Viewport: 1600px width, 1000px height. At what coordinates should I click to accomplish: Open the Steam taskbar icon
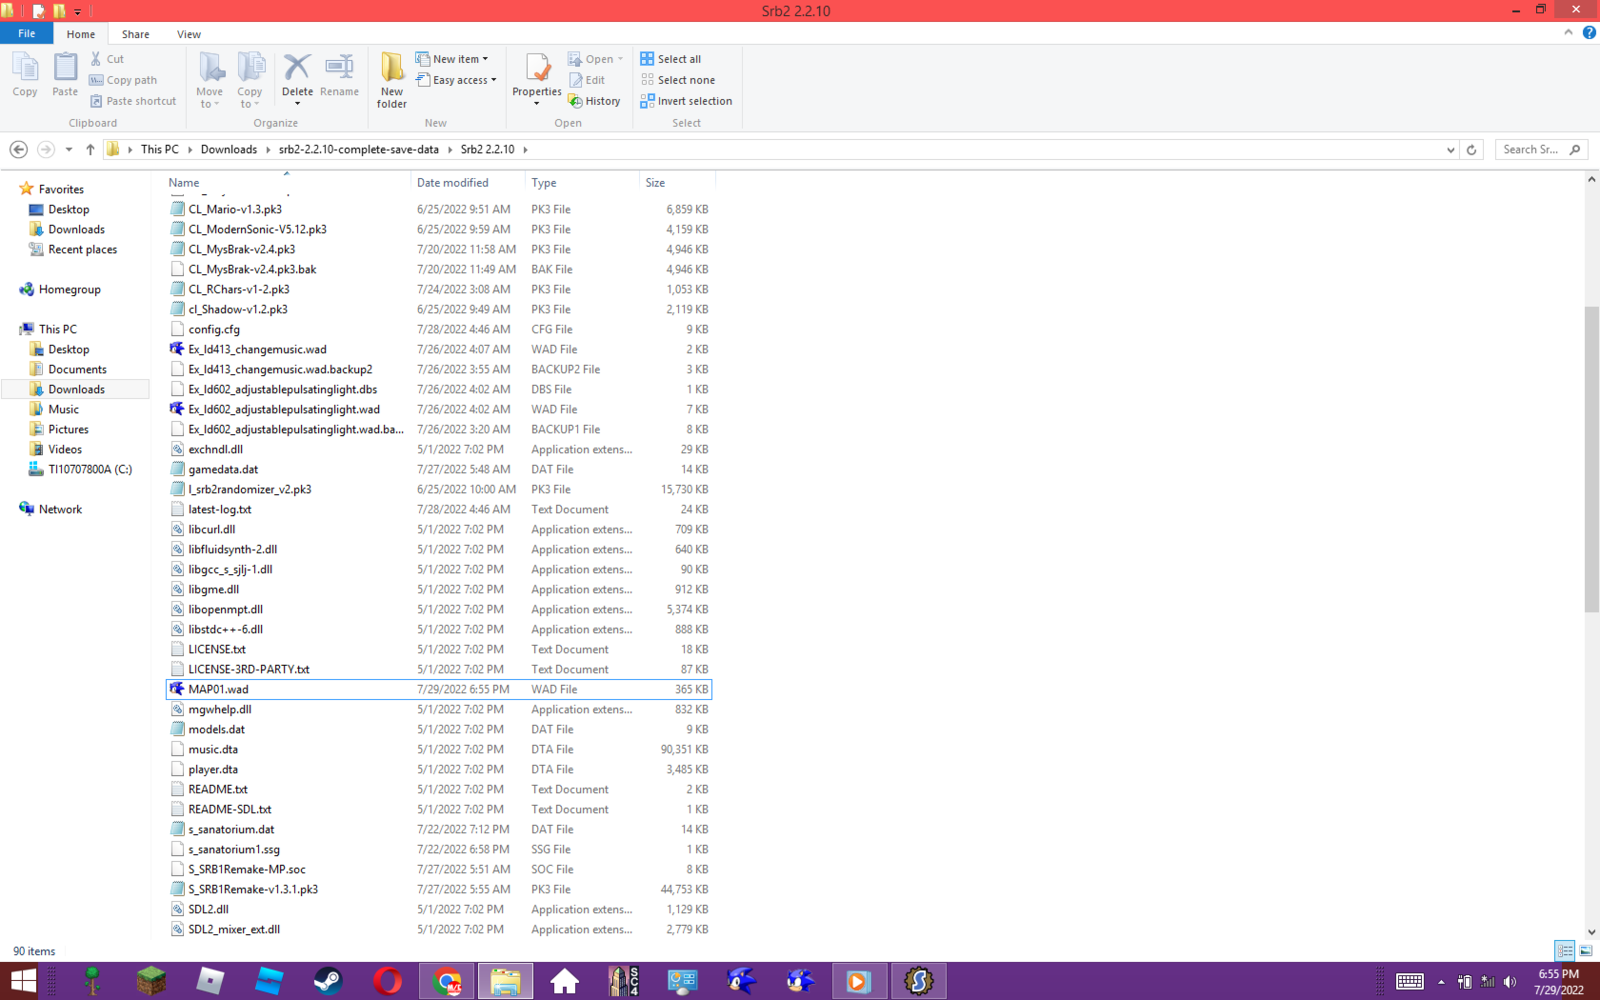(328, 981)
